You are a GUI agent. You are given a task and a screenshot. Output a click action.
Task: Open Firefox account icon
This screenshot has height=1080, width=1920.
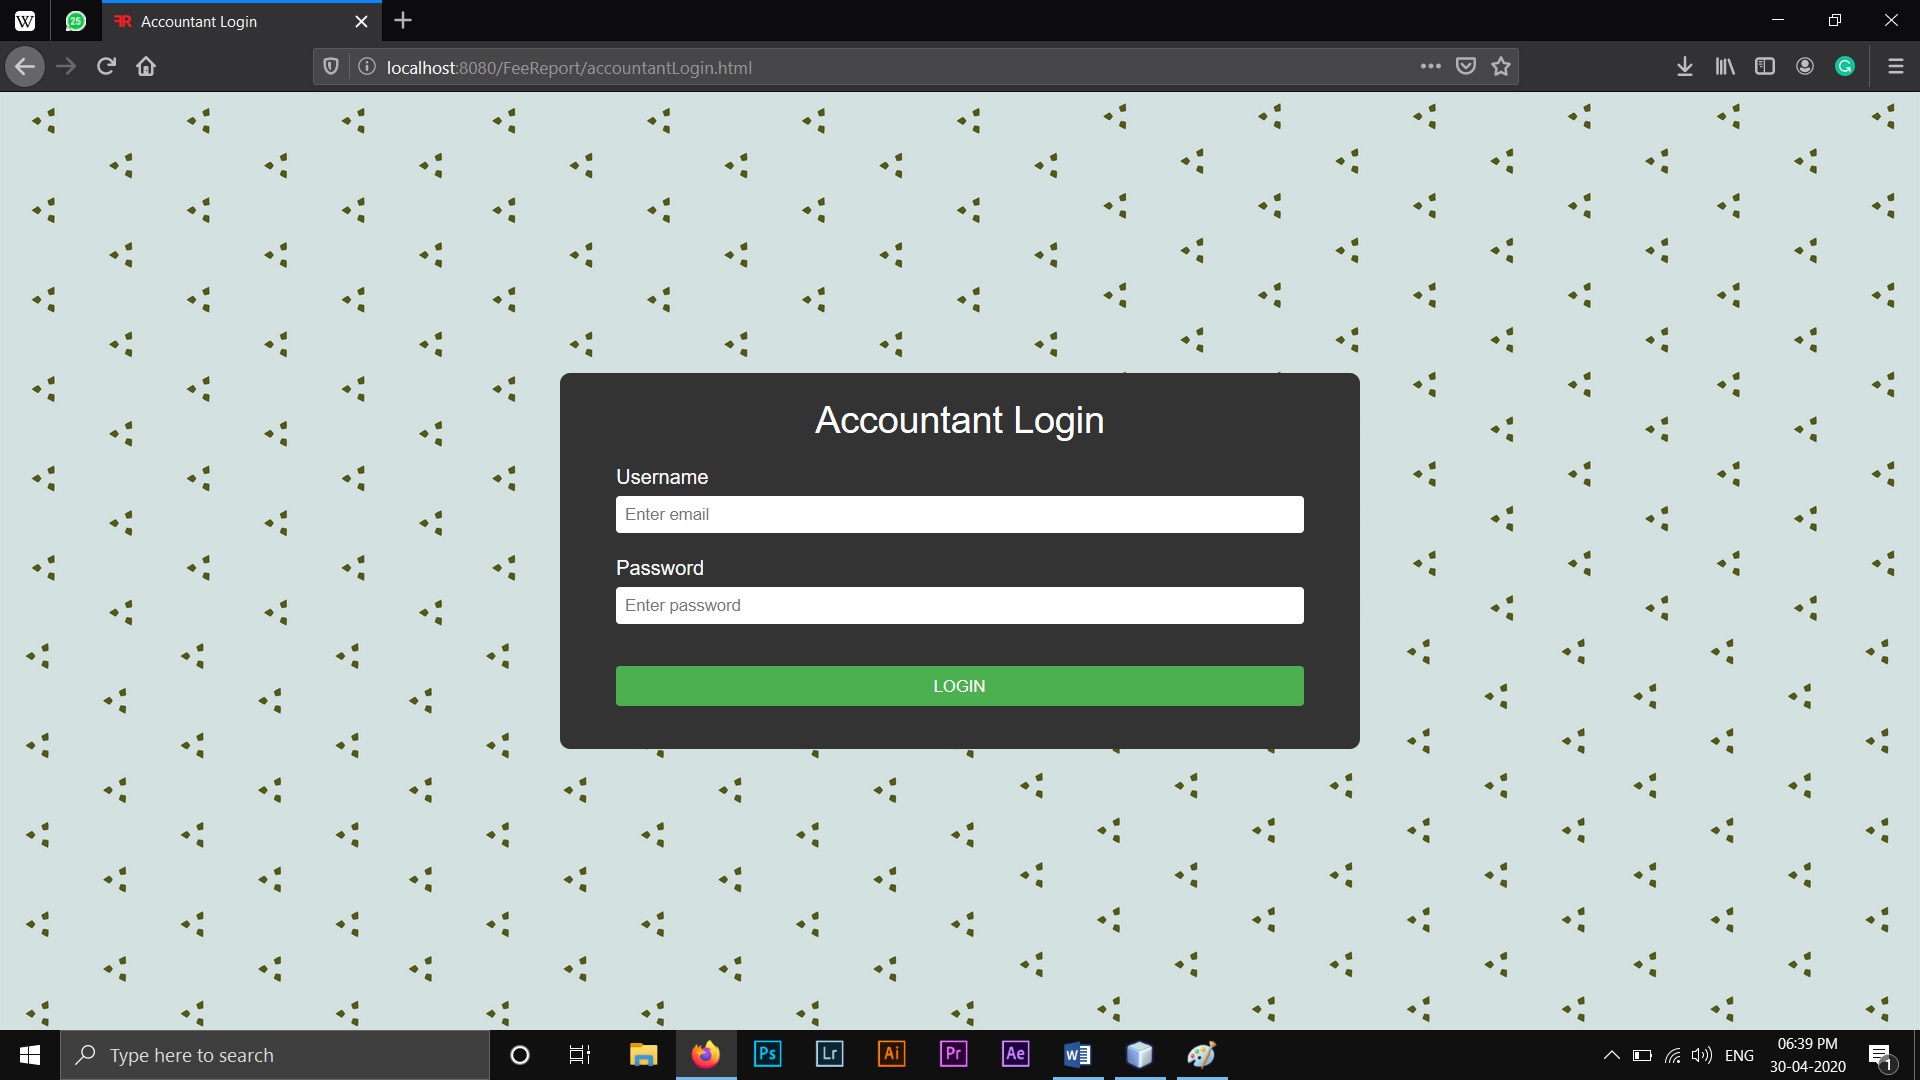(x=1804, y=66)
